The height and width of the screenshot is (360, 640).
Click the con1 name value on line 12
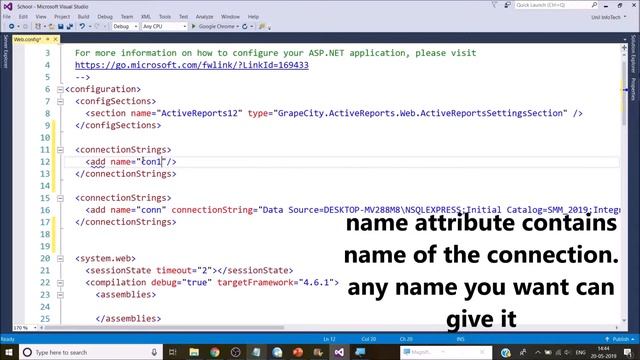[151, 162]
